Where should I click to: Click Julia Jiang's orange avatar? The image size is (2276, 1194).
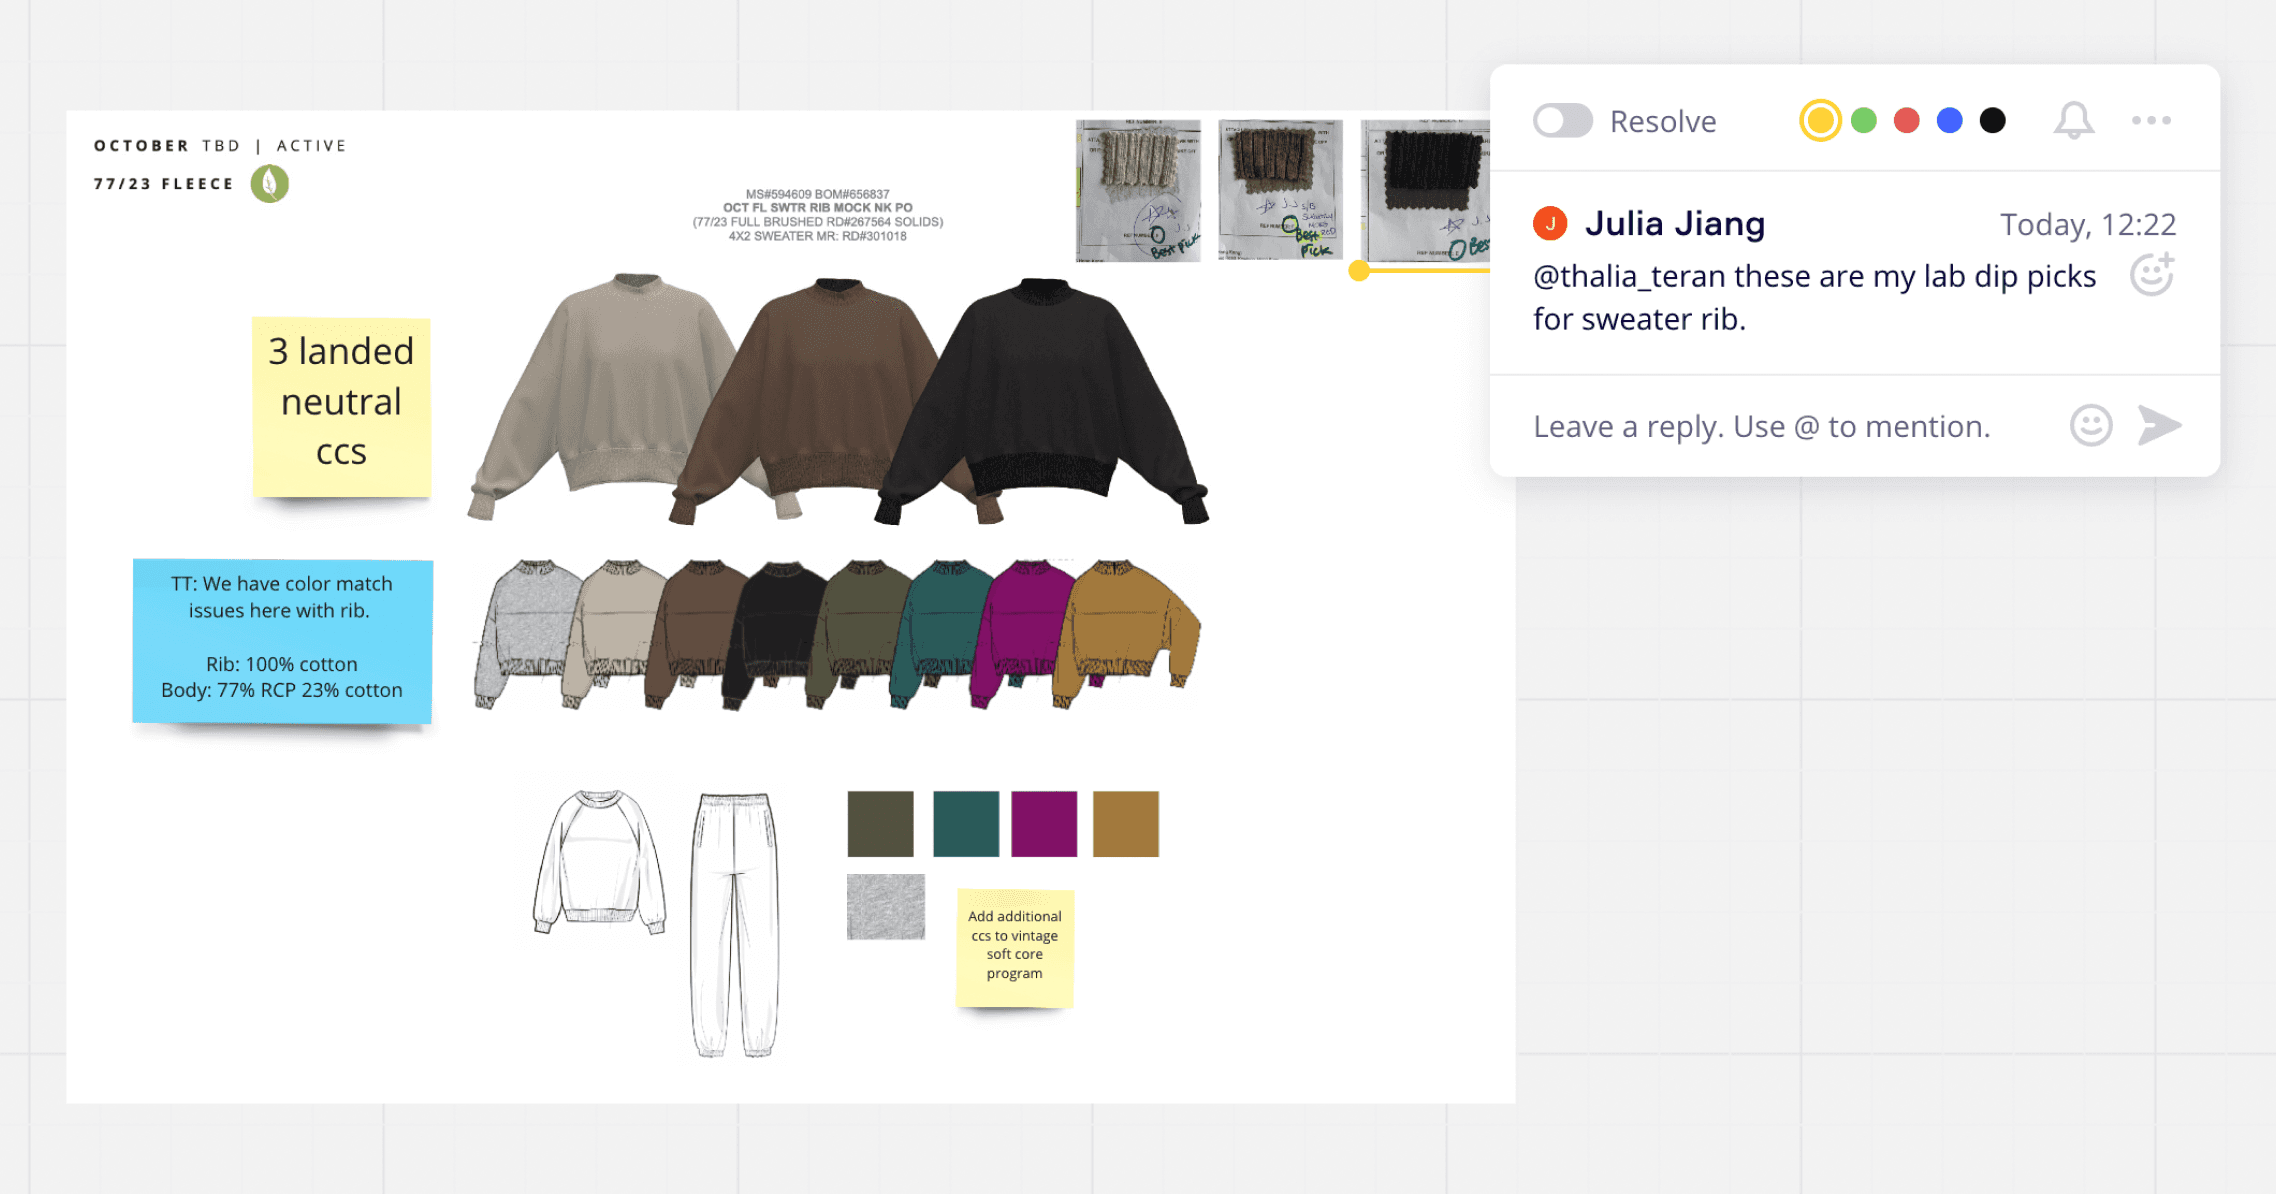pyautogui.click(x=1550, y=223)
